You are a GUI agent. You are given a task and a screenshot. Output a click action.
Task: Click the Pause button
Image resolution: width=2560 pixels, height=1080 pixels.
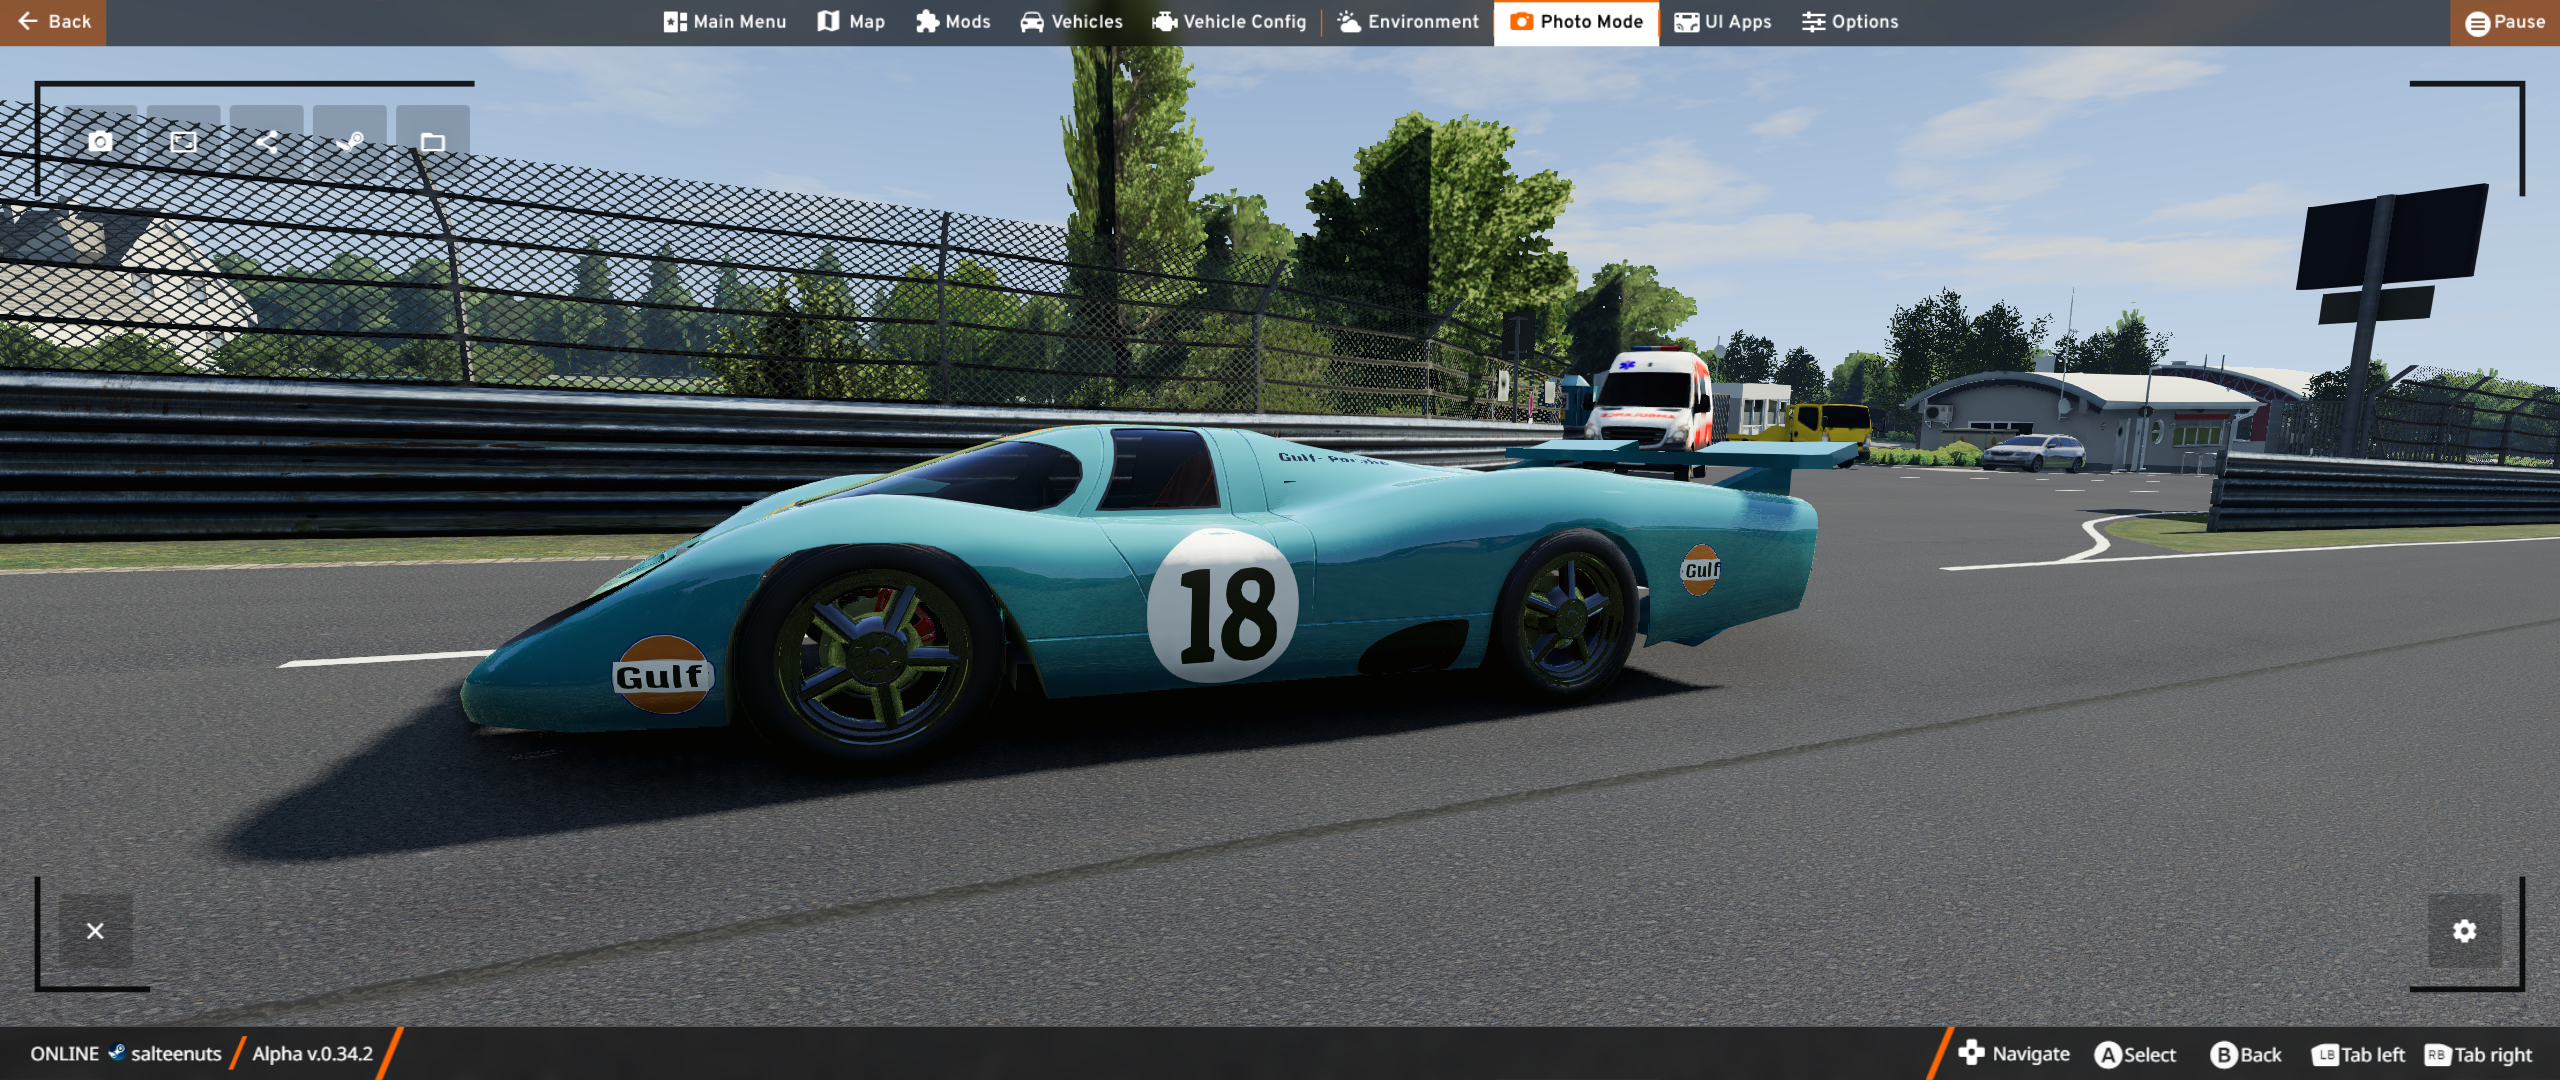tap(2505, 22)
